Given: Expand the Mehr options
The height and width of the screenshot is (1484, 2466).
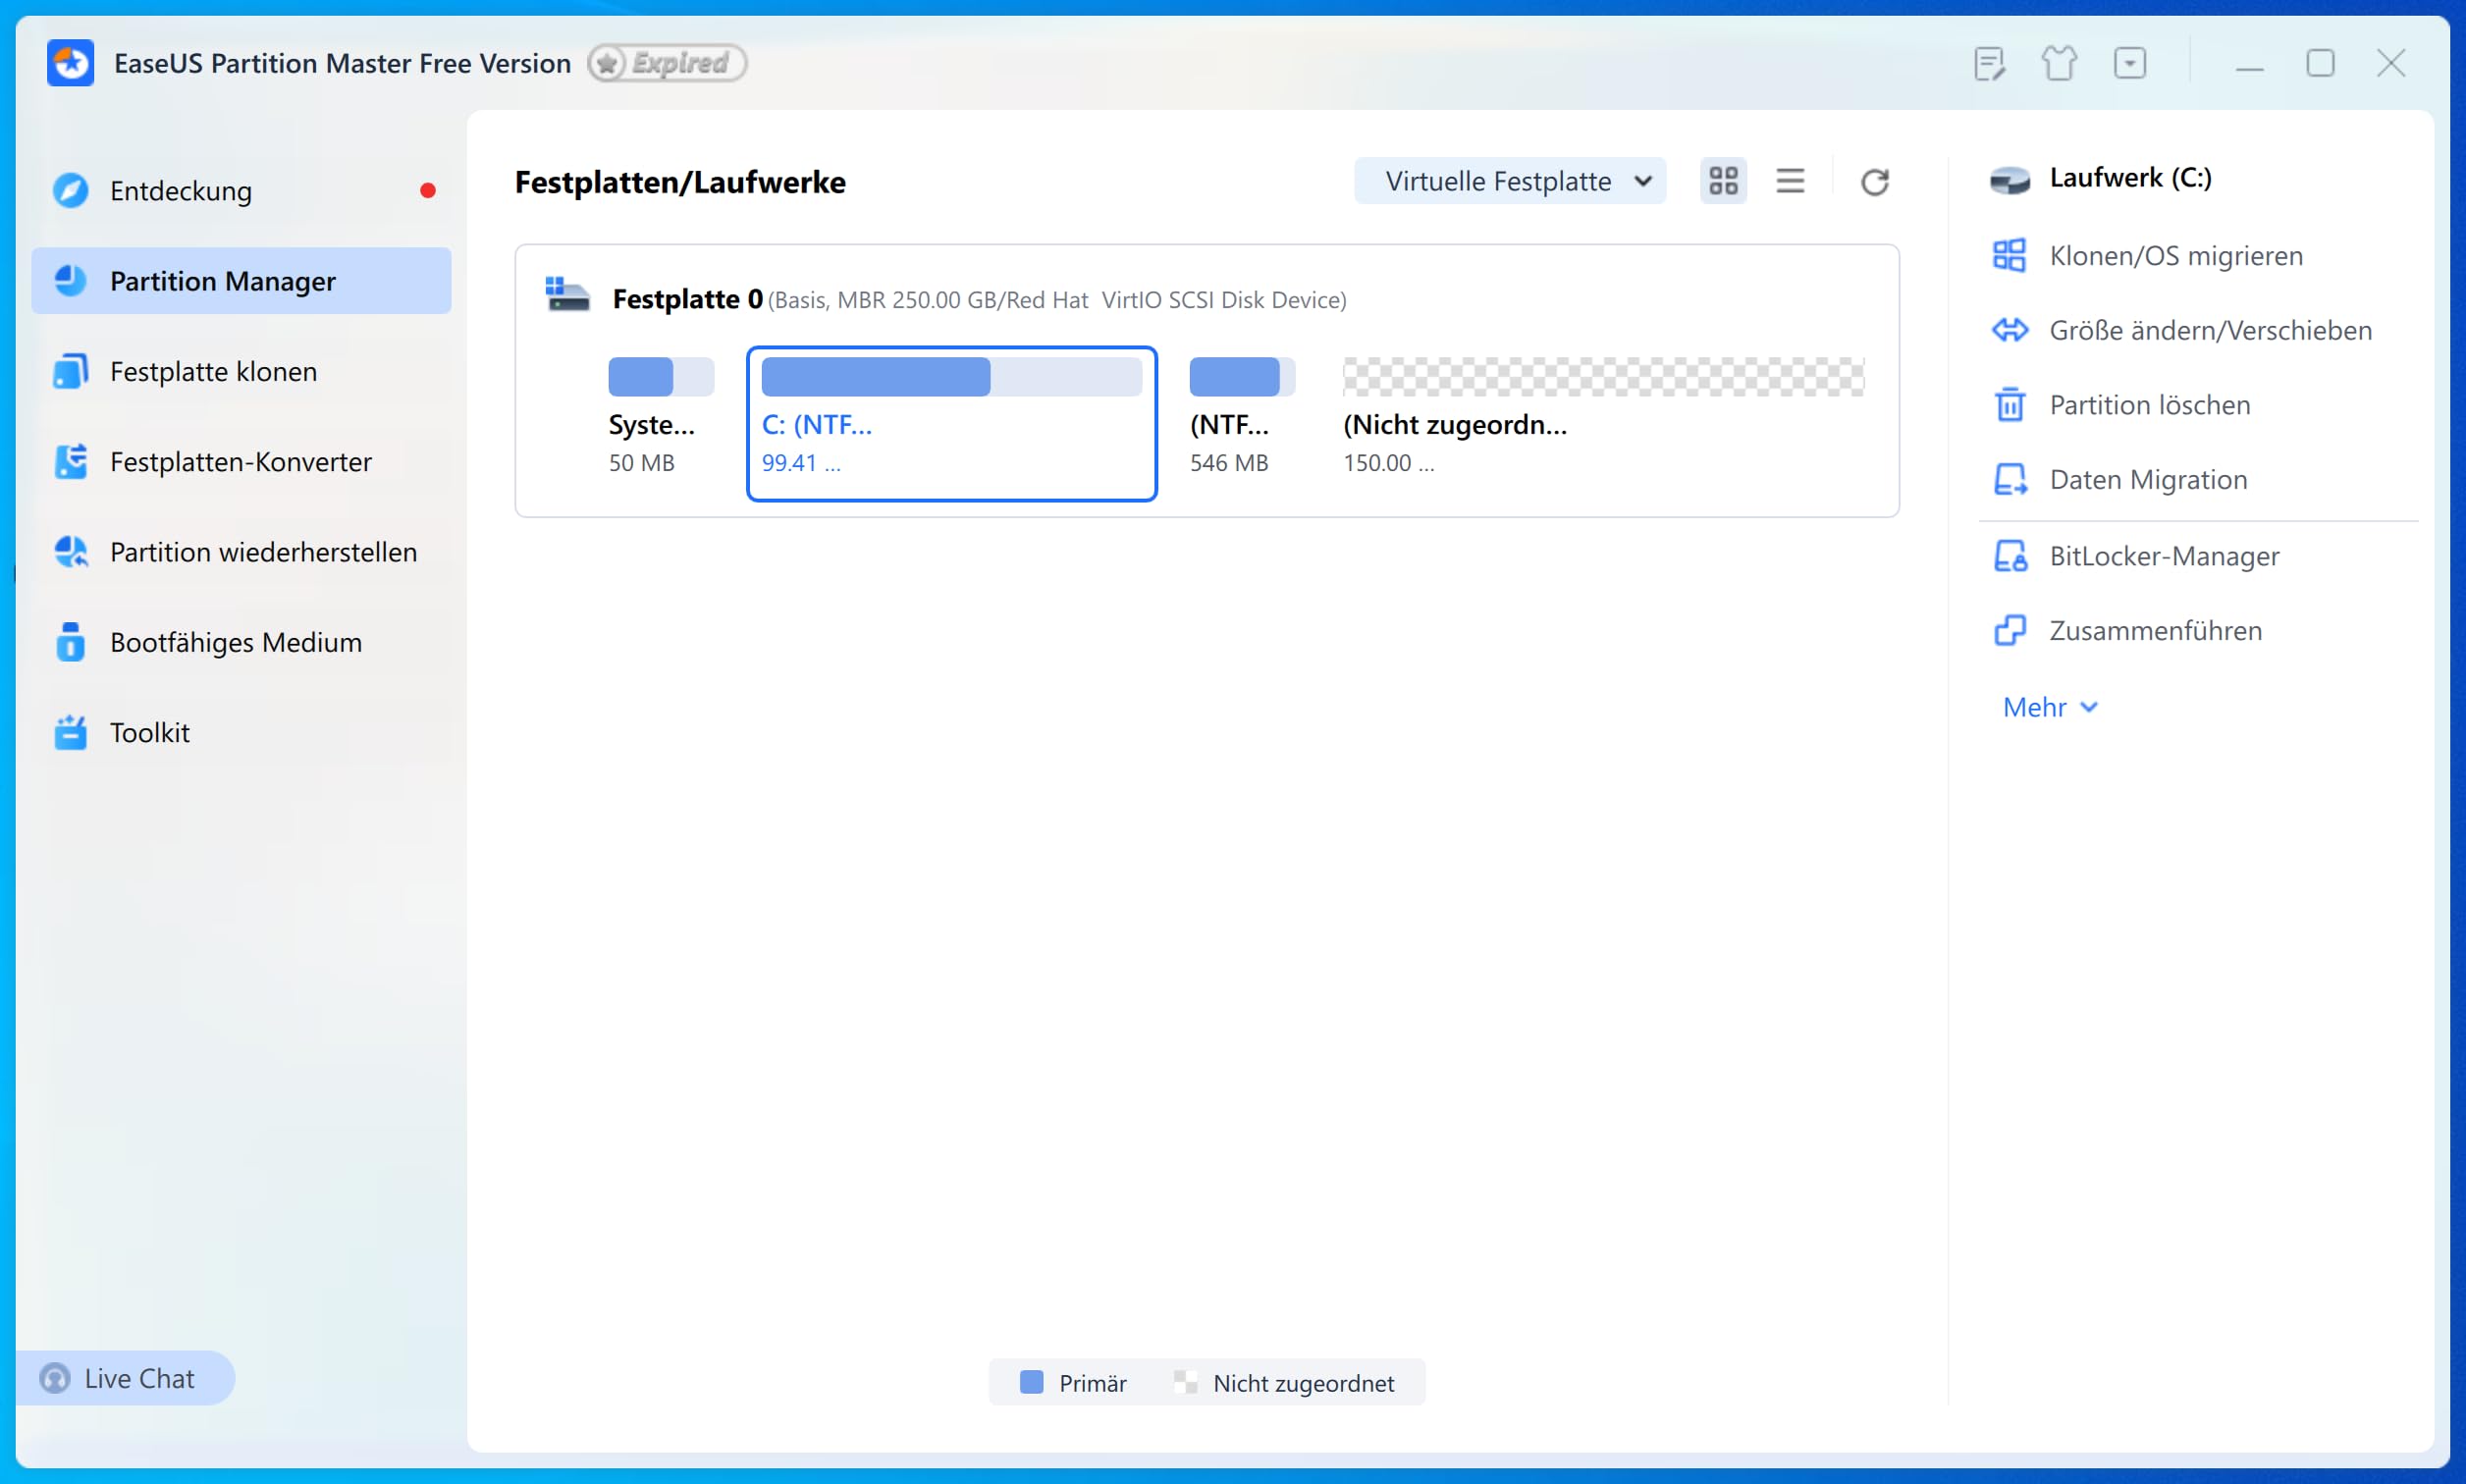Looking at the screenshot, I should coord(2050,707).
